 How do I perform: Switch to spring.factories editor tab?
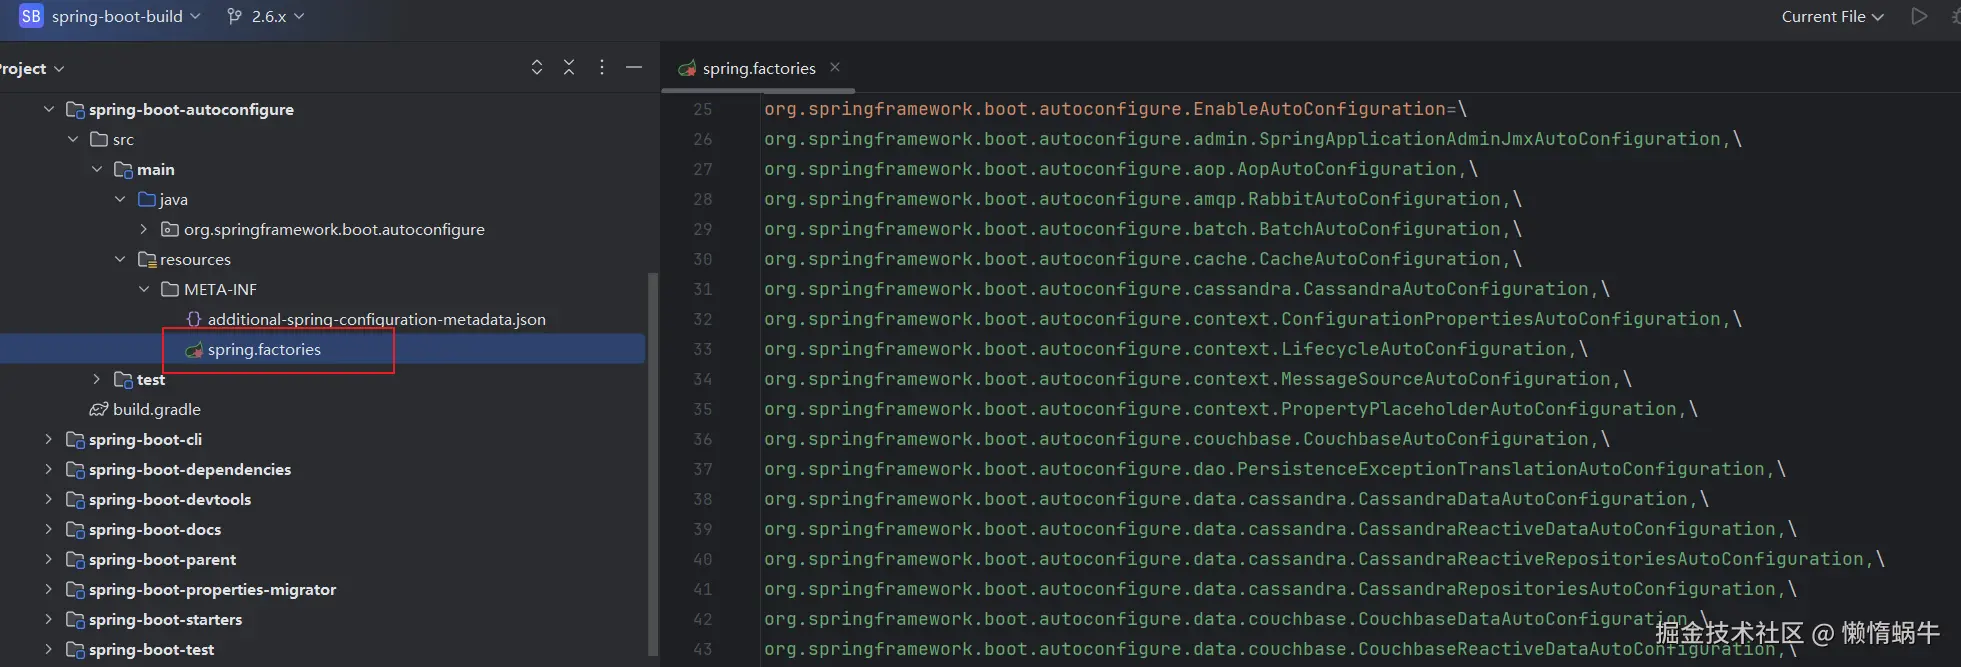pyautogui.click(x=759, y=68)
